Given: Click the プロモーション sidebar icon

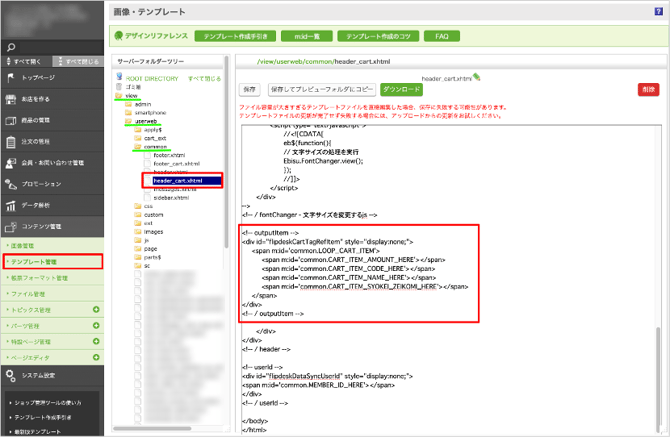Looking at the screenshot, I should click(x=12, y=183).
